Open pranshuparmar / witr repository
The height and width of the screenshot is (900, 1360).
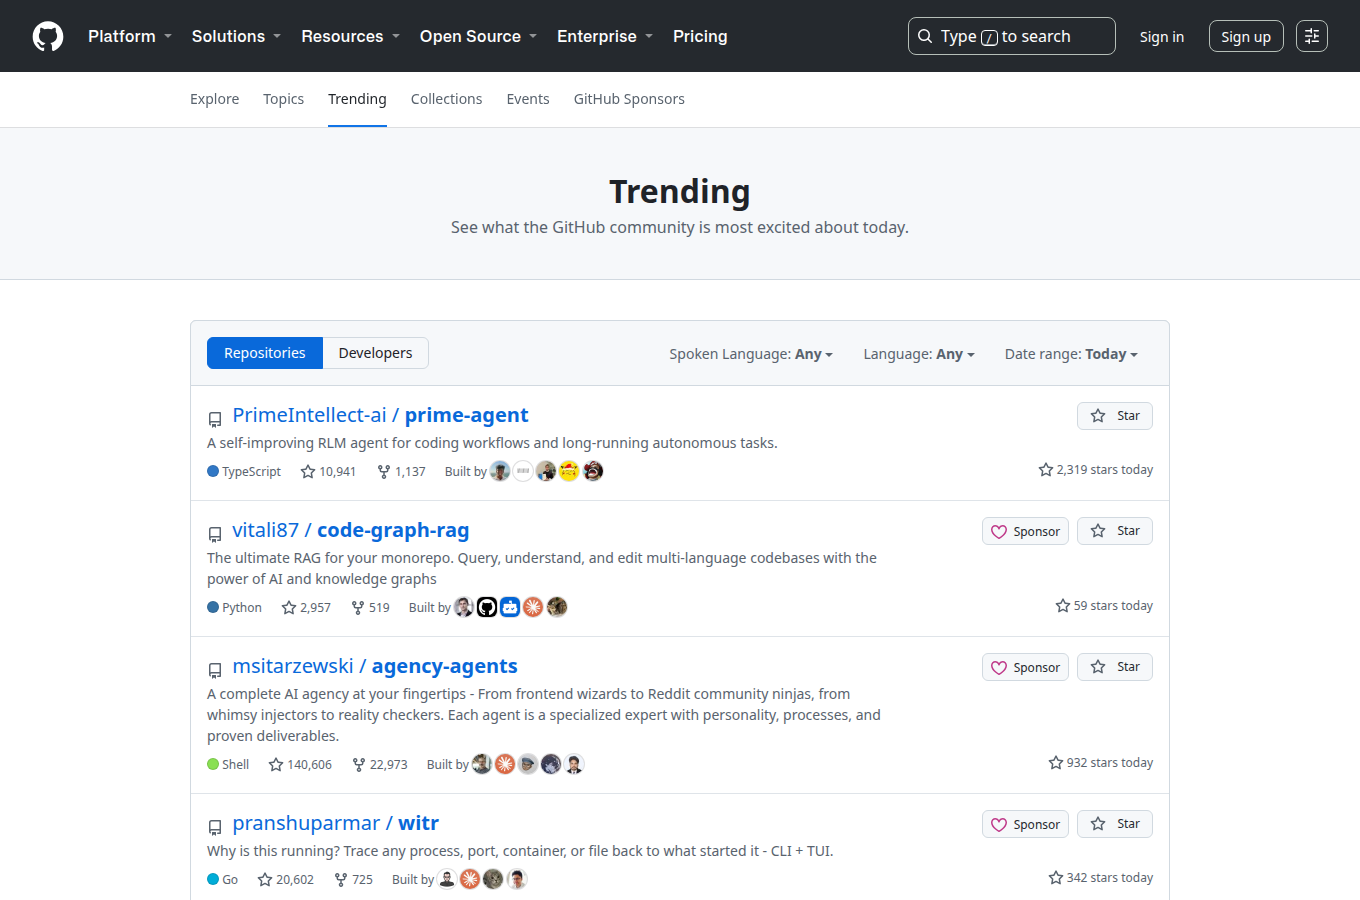click(336, 823)
